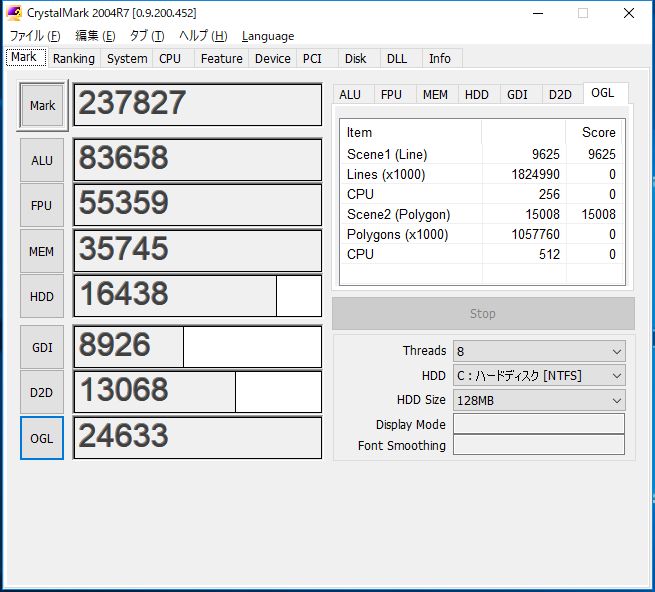Launch the GDI benchmark button
Image resolution: width=655 pixels, height=592 pixels.
coord(42,347)
